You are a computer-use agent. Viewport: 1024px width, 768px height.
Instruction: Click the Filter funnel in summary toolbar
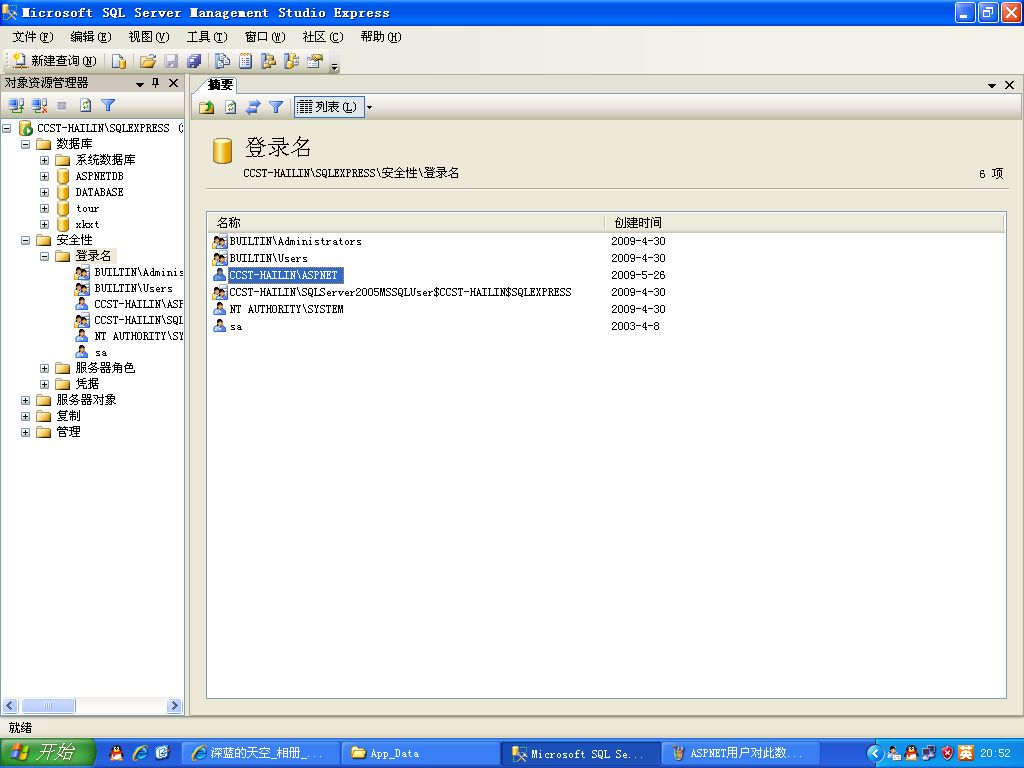pyautogui.click(x=276, y=107)
